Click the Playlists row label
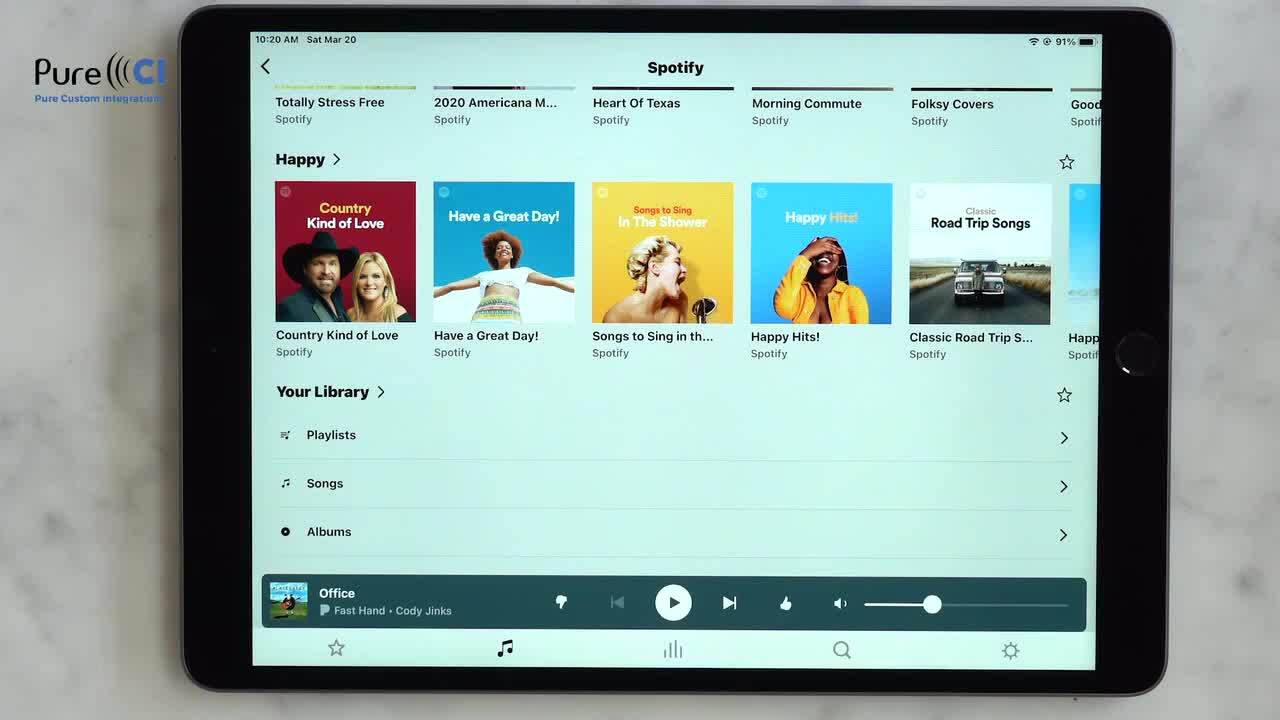The height and width of the screenshot is (720, 1280). pyautogui.click(x=331, y=435)
